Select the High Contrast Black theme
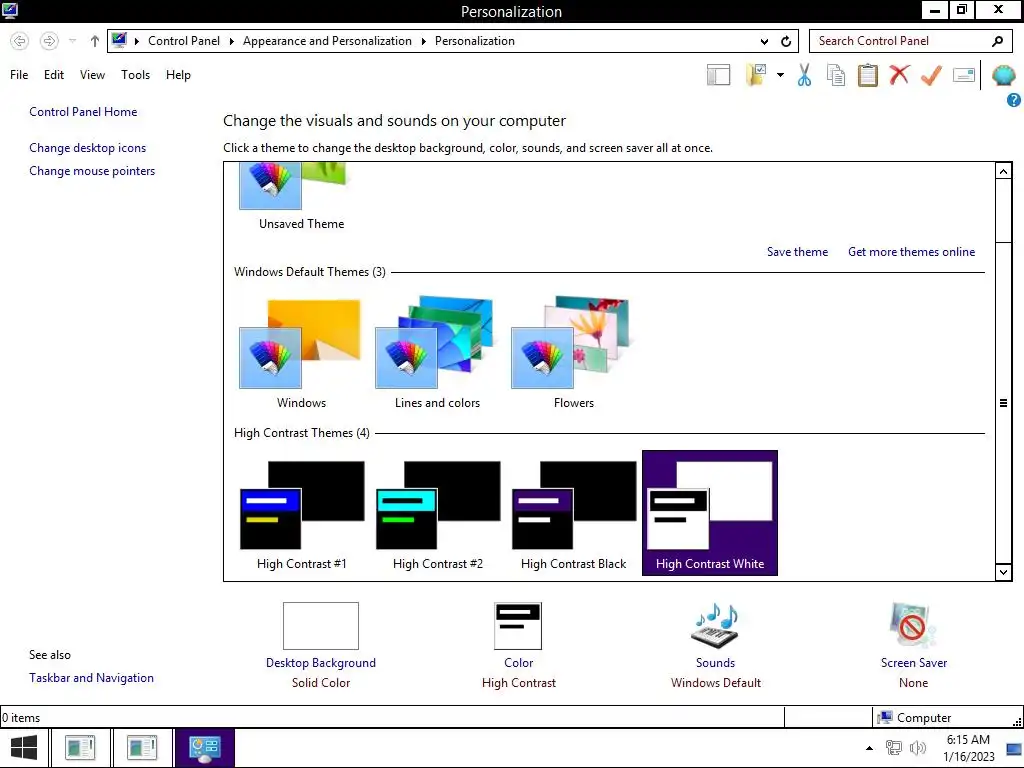1024x768 pixels. click(x=573, y=513)
